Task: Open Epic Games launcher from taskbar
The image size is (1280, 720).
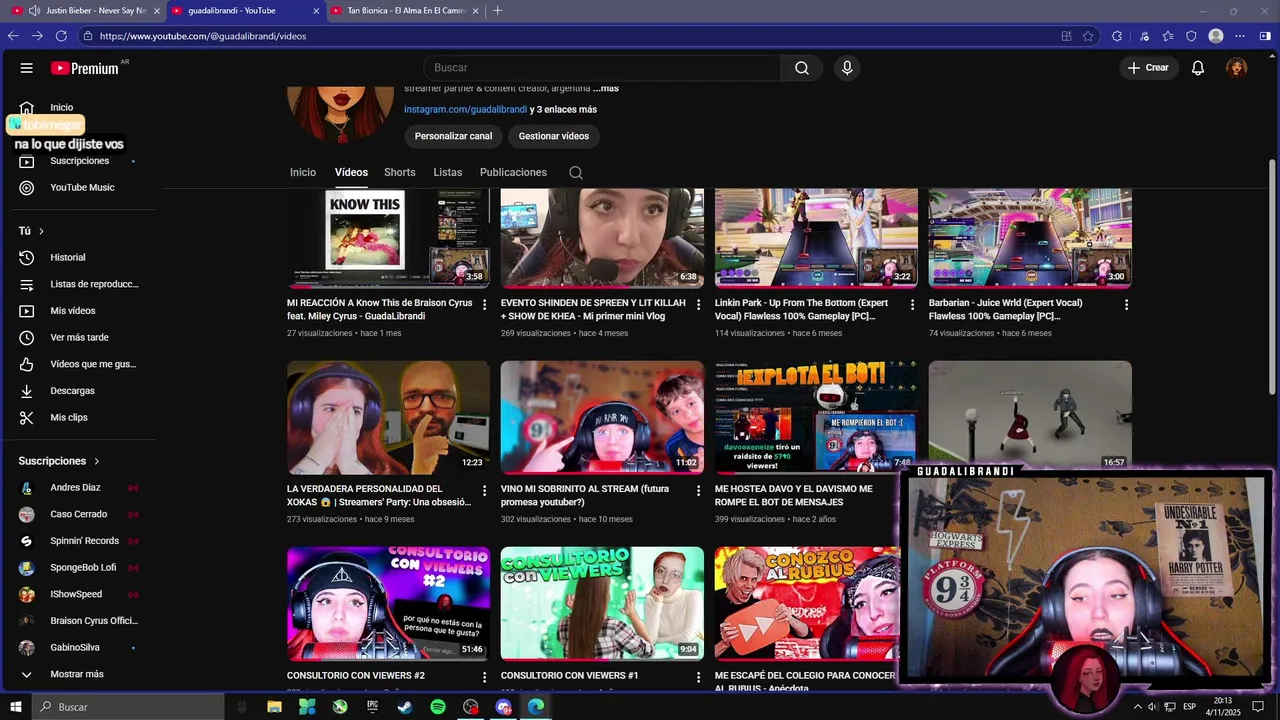Action: [372, 707]
